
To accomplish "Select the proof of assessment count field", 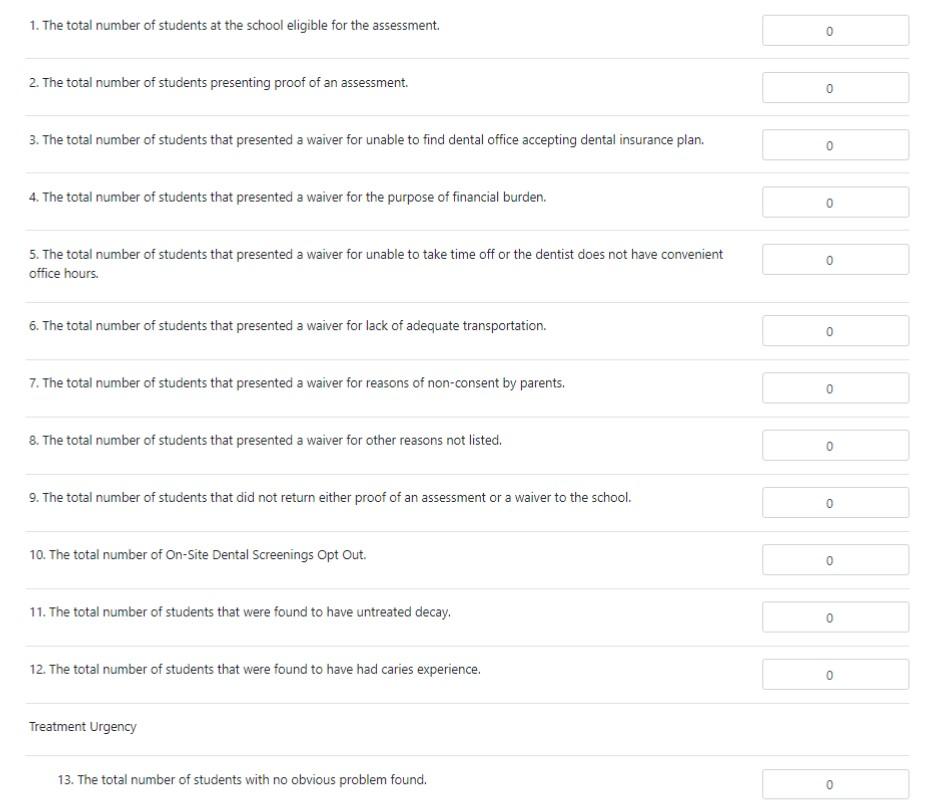I will click(x=835, y=88).
